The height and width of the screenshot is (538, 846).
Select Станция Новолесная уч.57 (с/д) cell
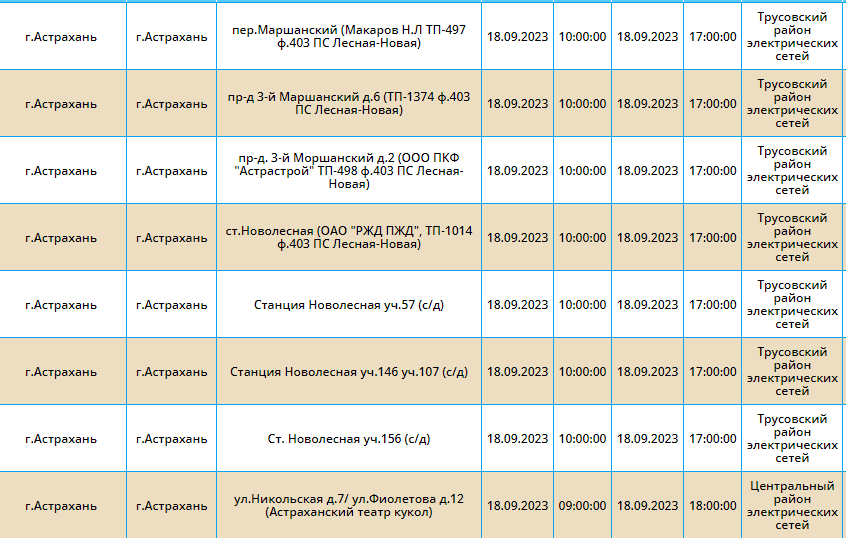349,304
